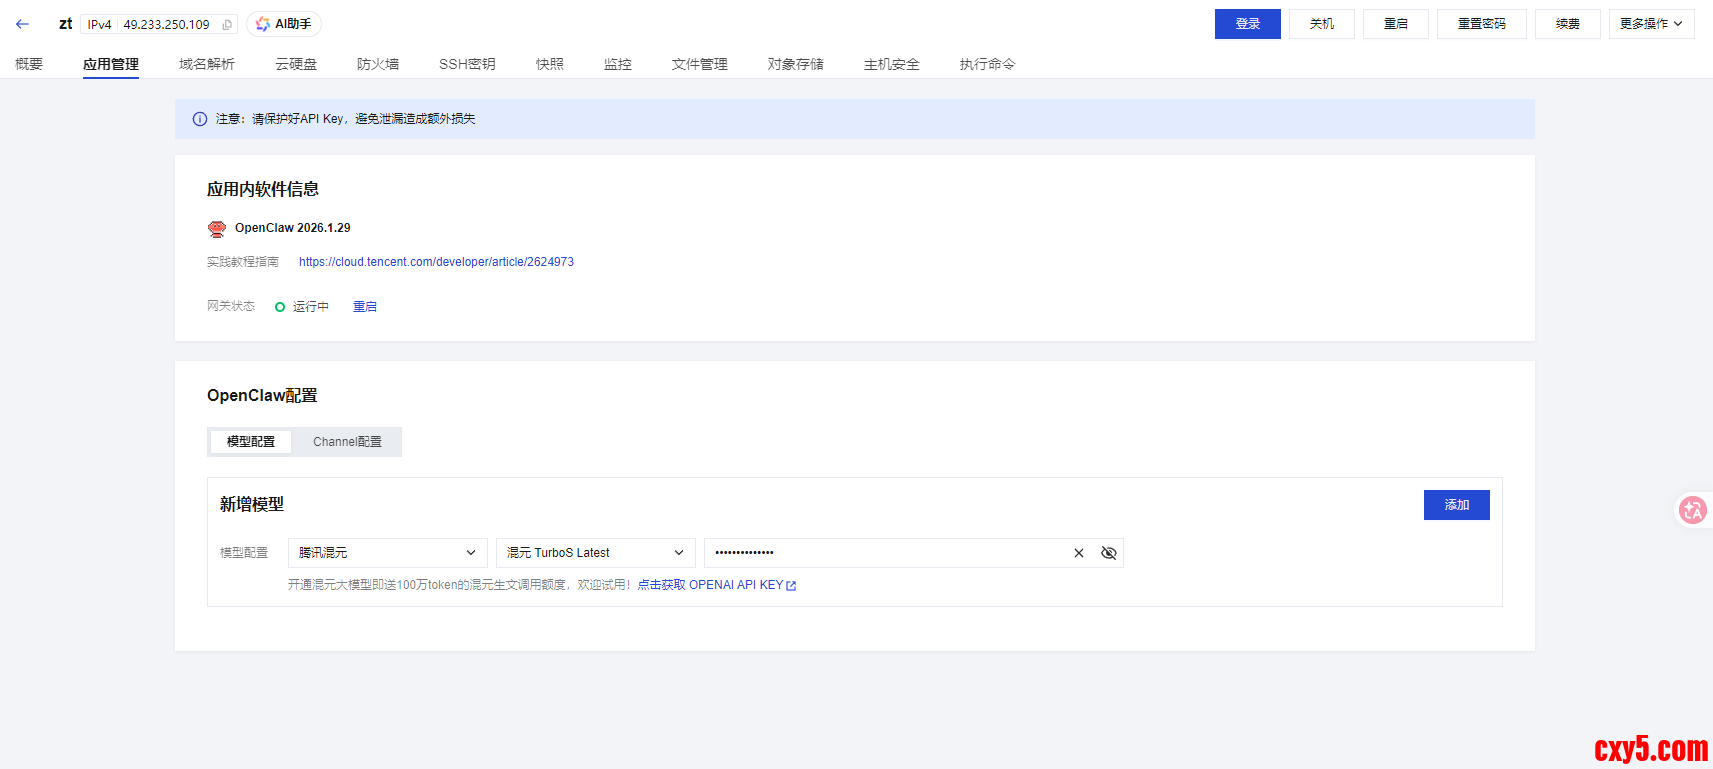The image size is (1713, 769).
Task: Clear the API key field with X icon
Action: point(1079,553)
